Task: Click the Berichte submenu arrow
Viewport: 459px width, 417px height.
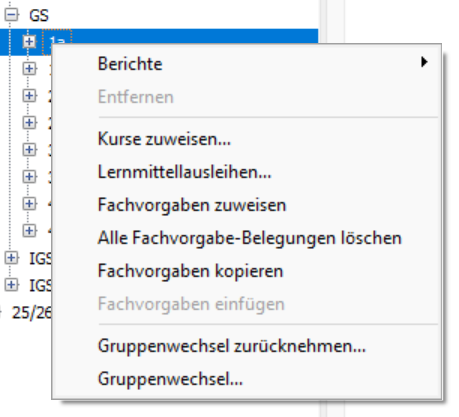Action: pyautogui.click(x=424, y=62)
